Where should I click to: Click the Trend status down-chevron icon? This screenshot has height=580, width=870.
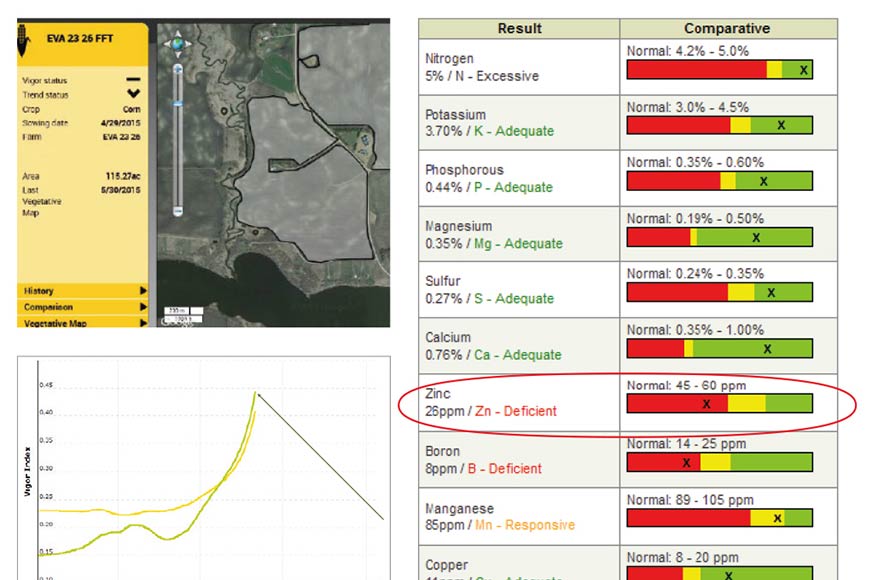(134, 94)
